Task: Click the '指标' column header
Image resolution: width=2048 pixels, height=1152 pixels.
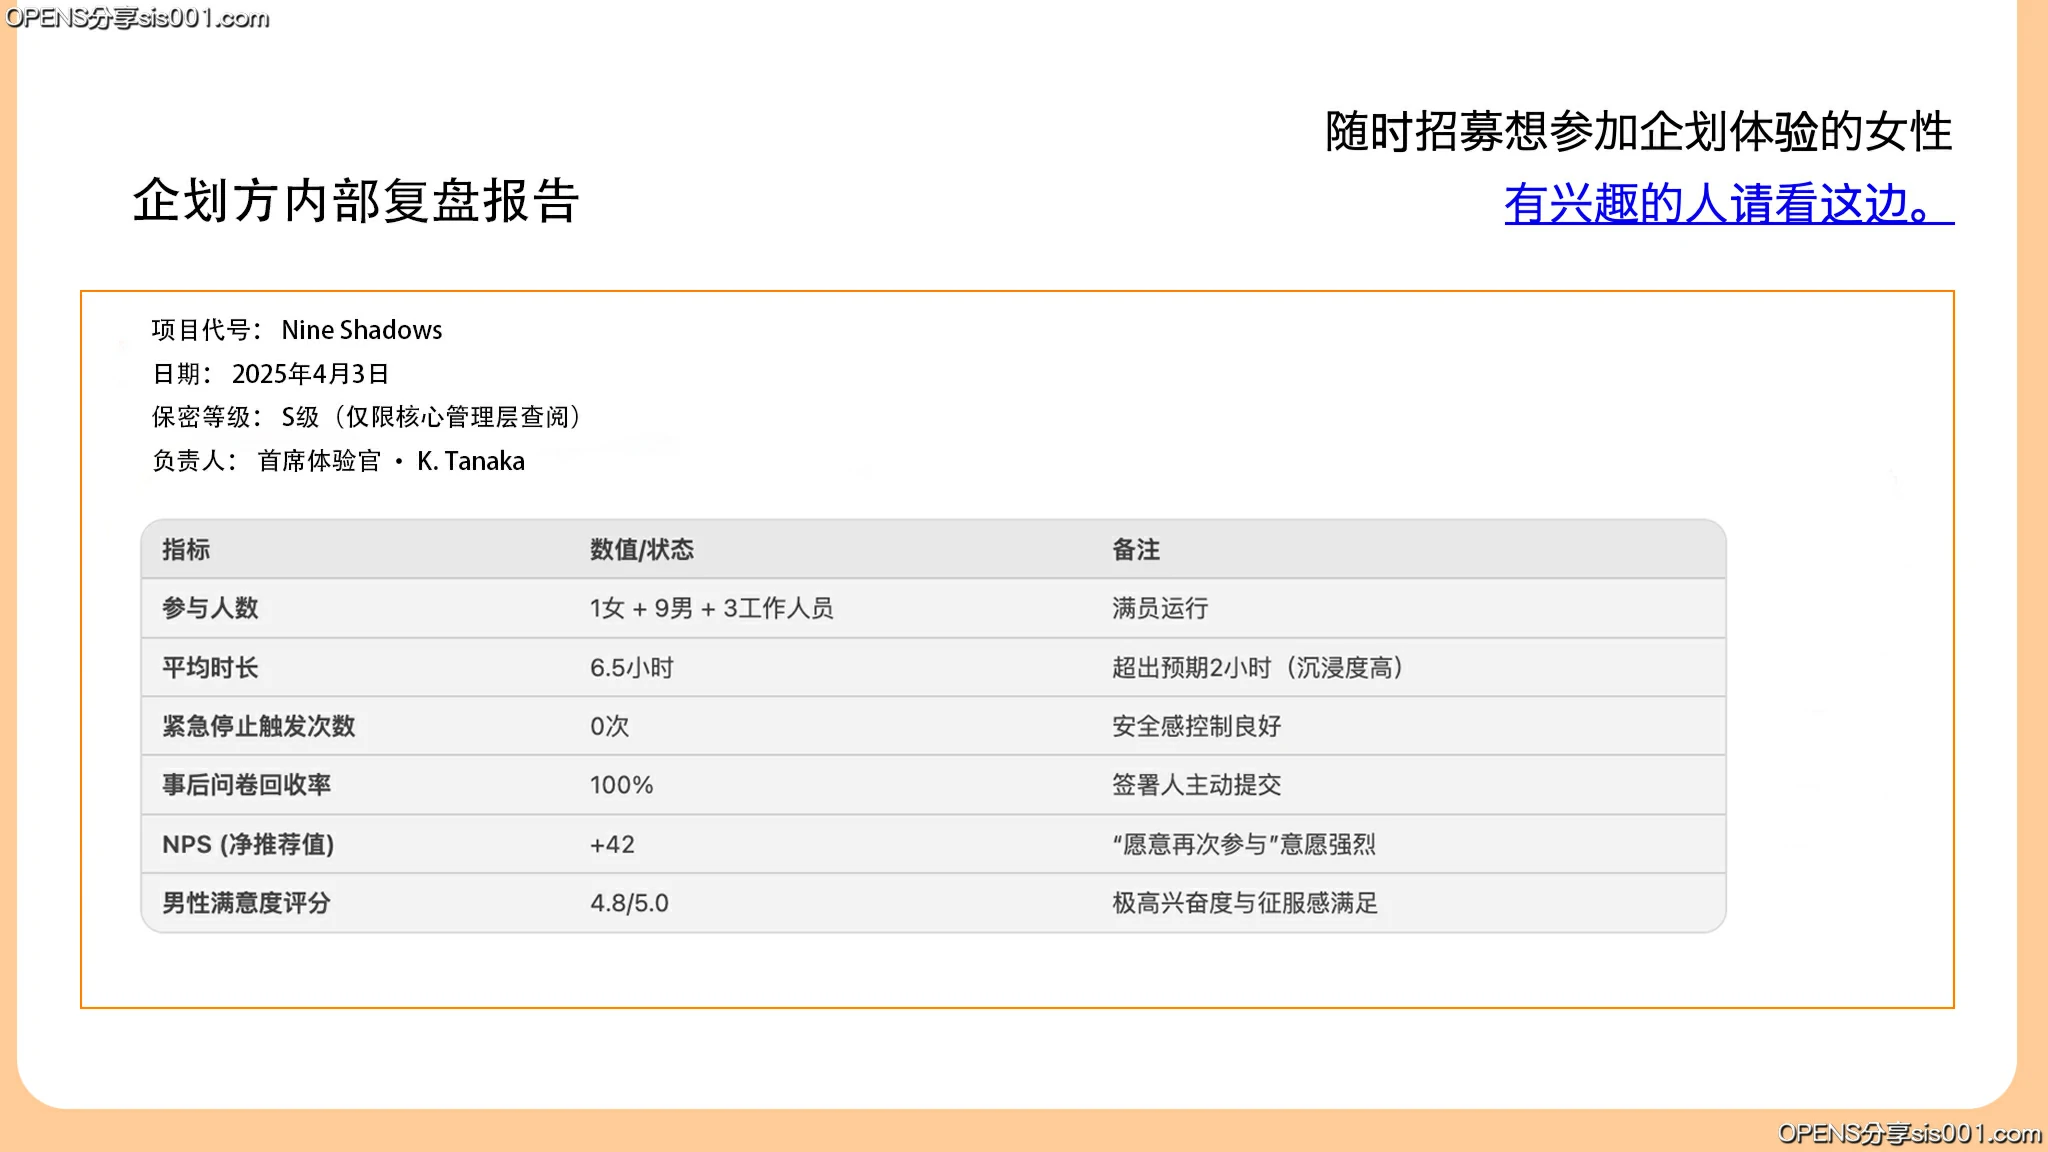Action: [x=186, y=549]
